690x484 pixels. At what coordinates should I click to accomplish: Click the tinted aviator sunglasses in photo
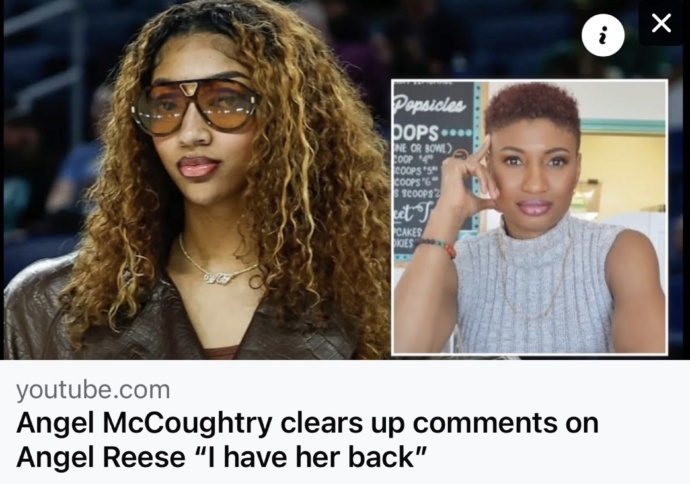(x=195, y=106)
